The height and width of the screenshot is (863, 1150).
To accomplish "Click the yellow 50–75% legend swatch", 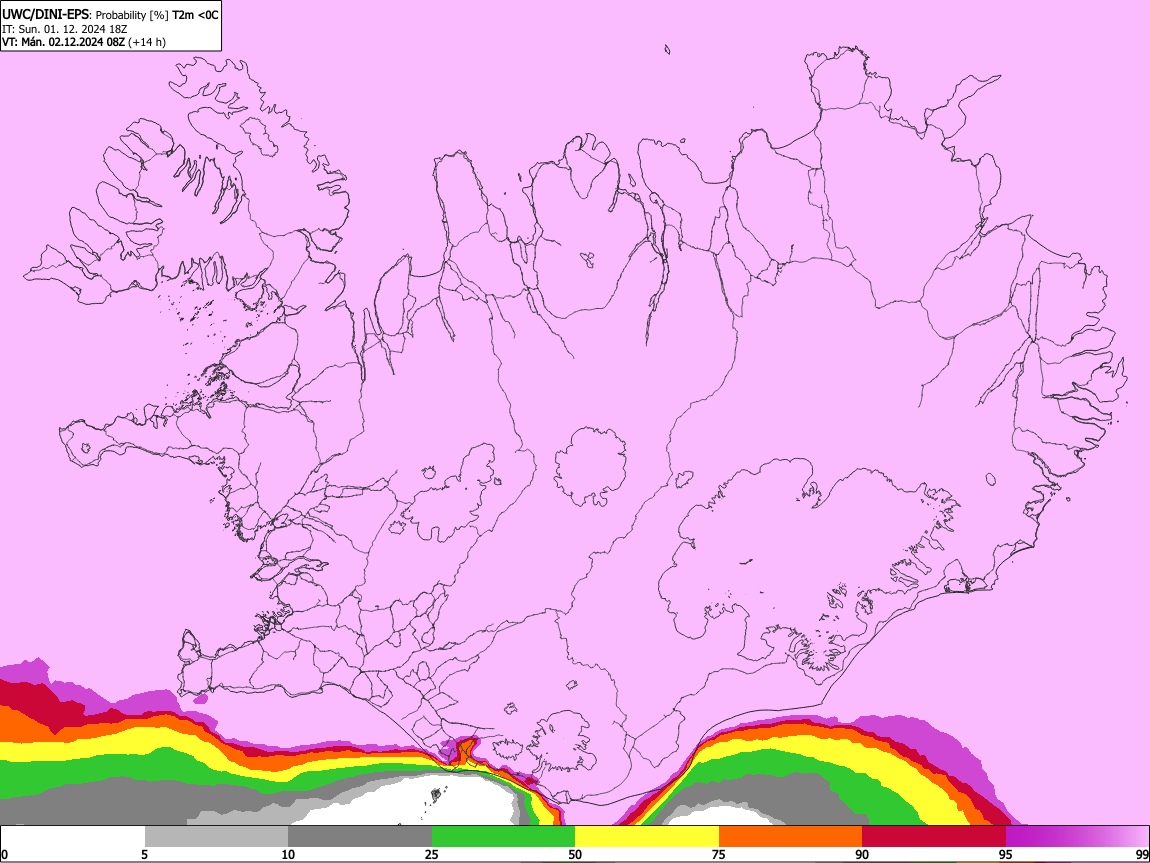I will click(x=647, y=837).
